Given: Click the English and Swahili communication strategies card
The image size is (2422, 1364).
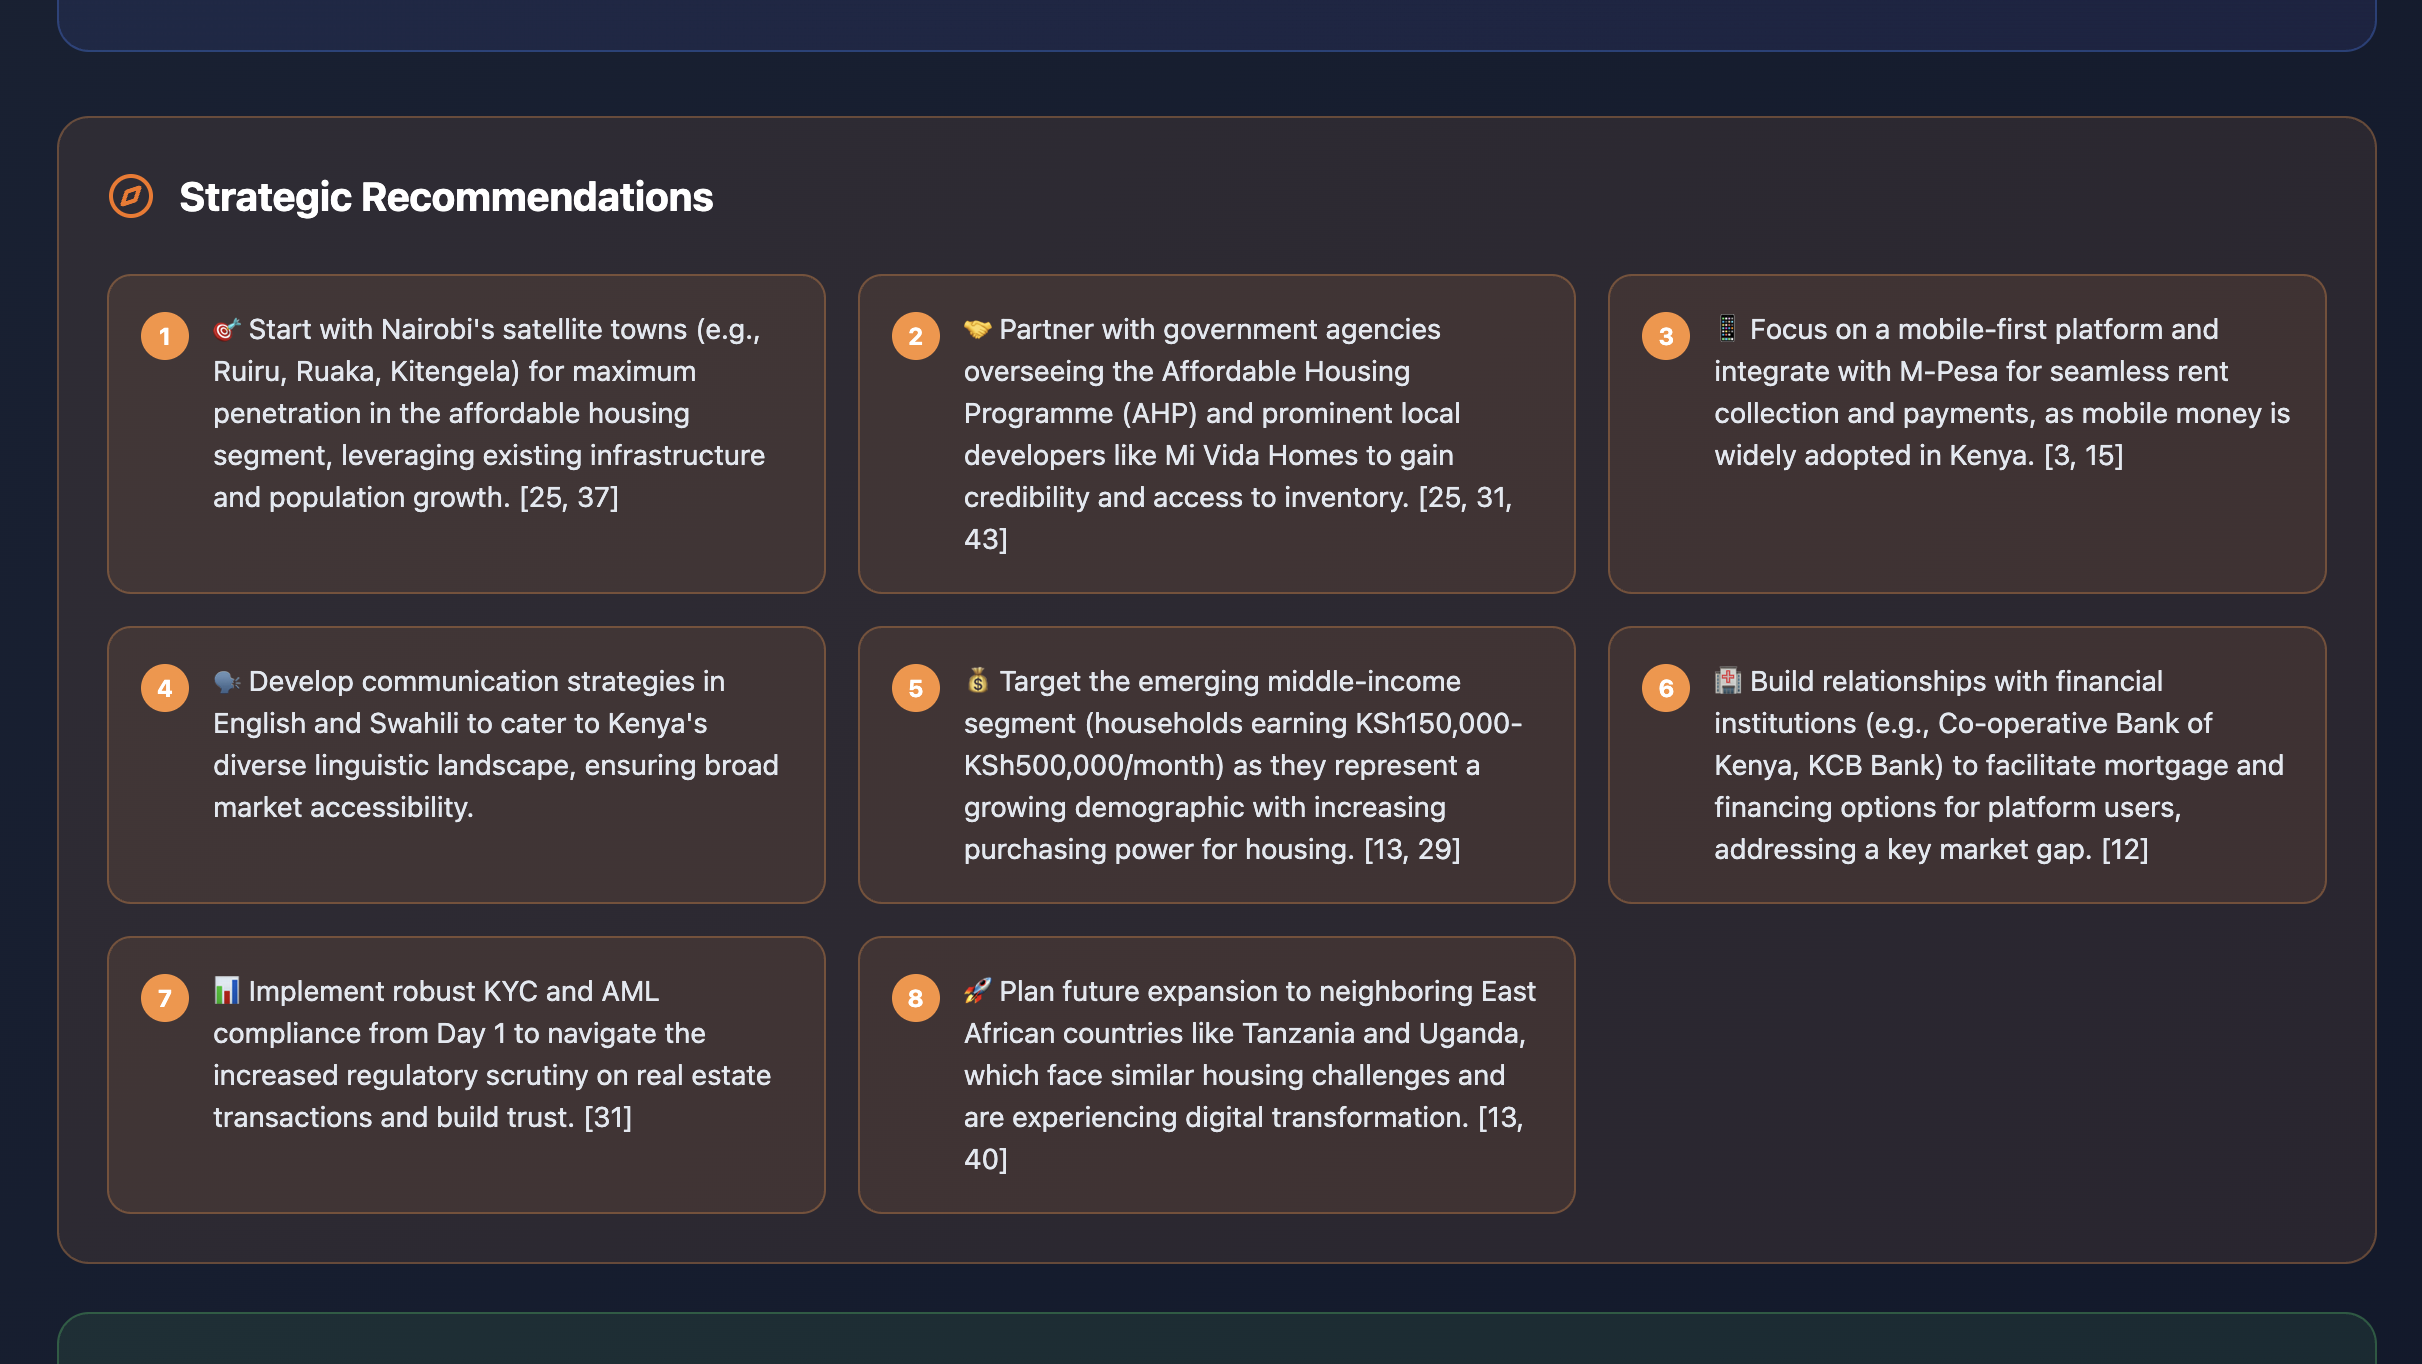Looking at the screenshot, I should [466, 765].
